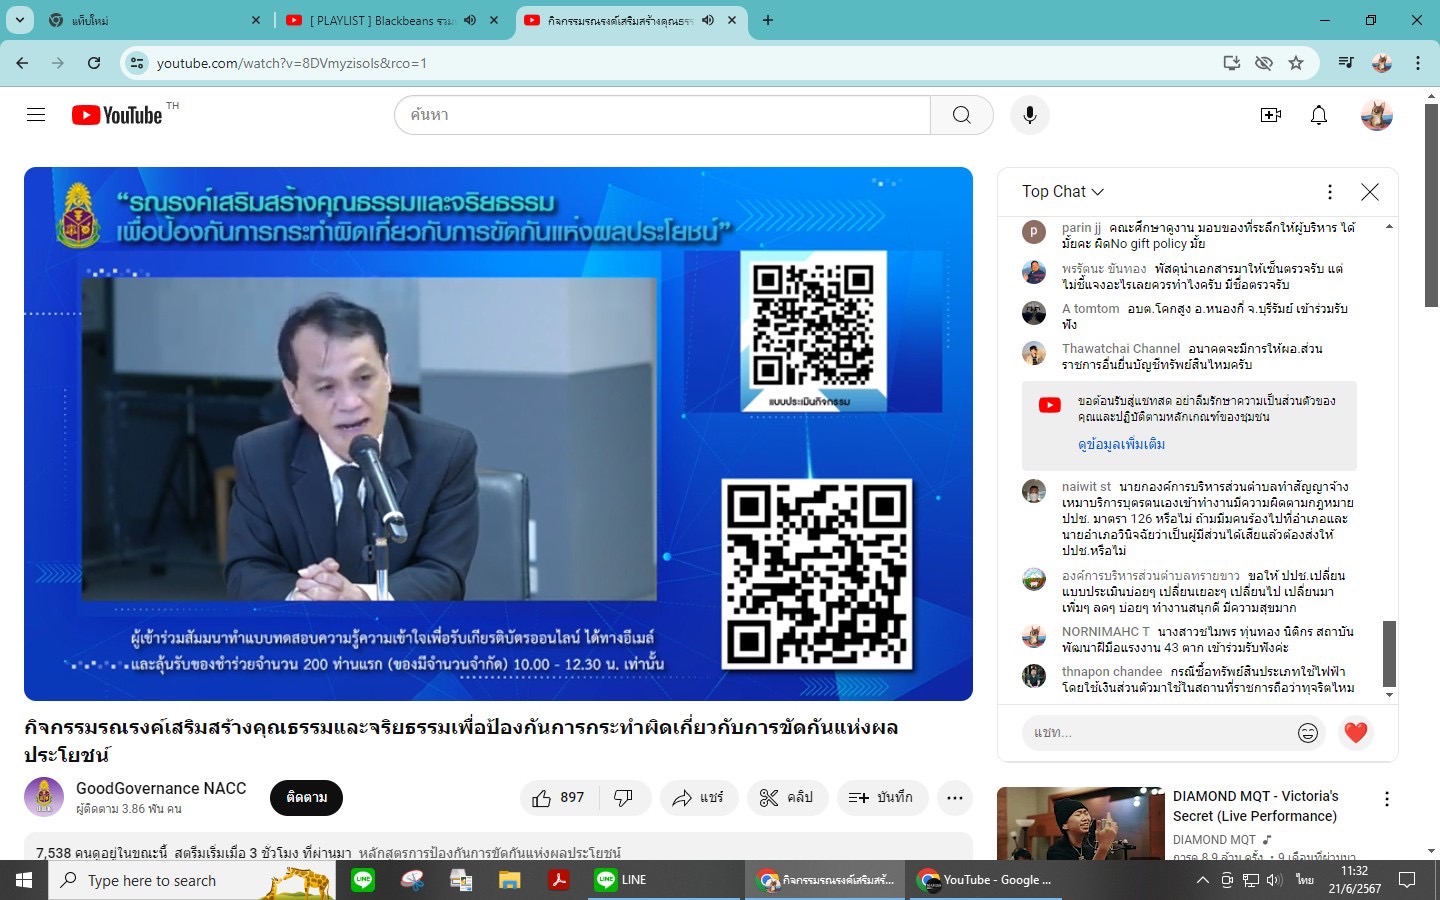Open the taskbar clock and calendar

[1355, 880]
